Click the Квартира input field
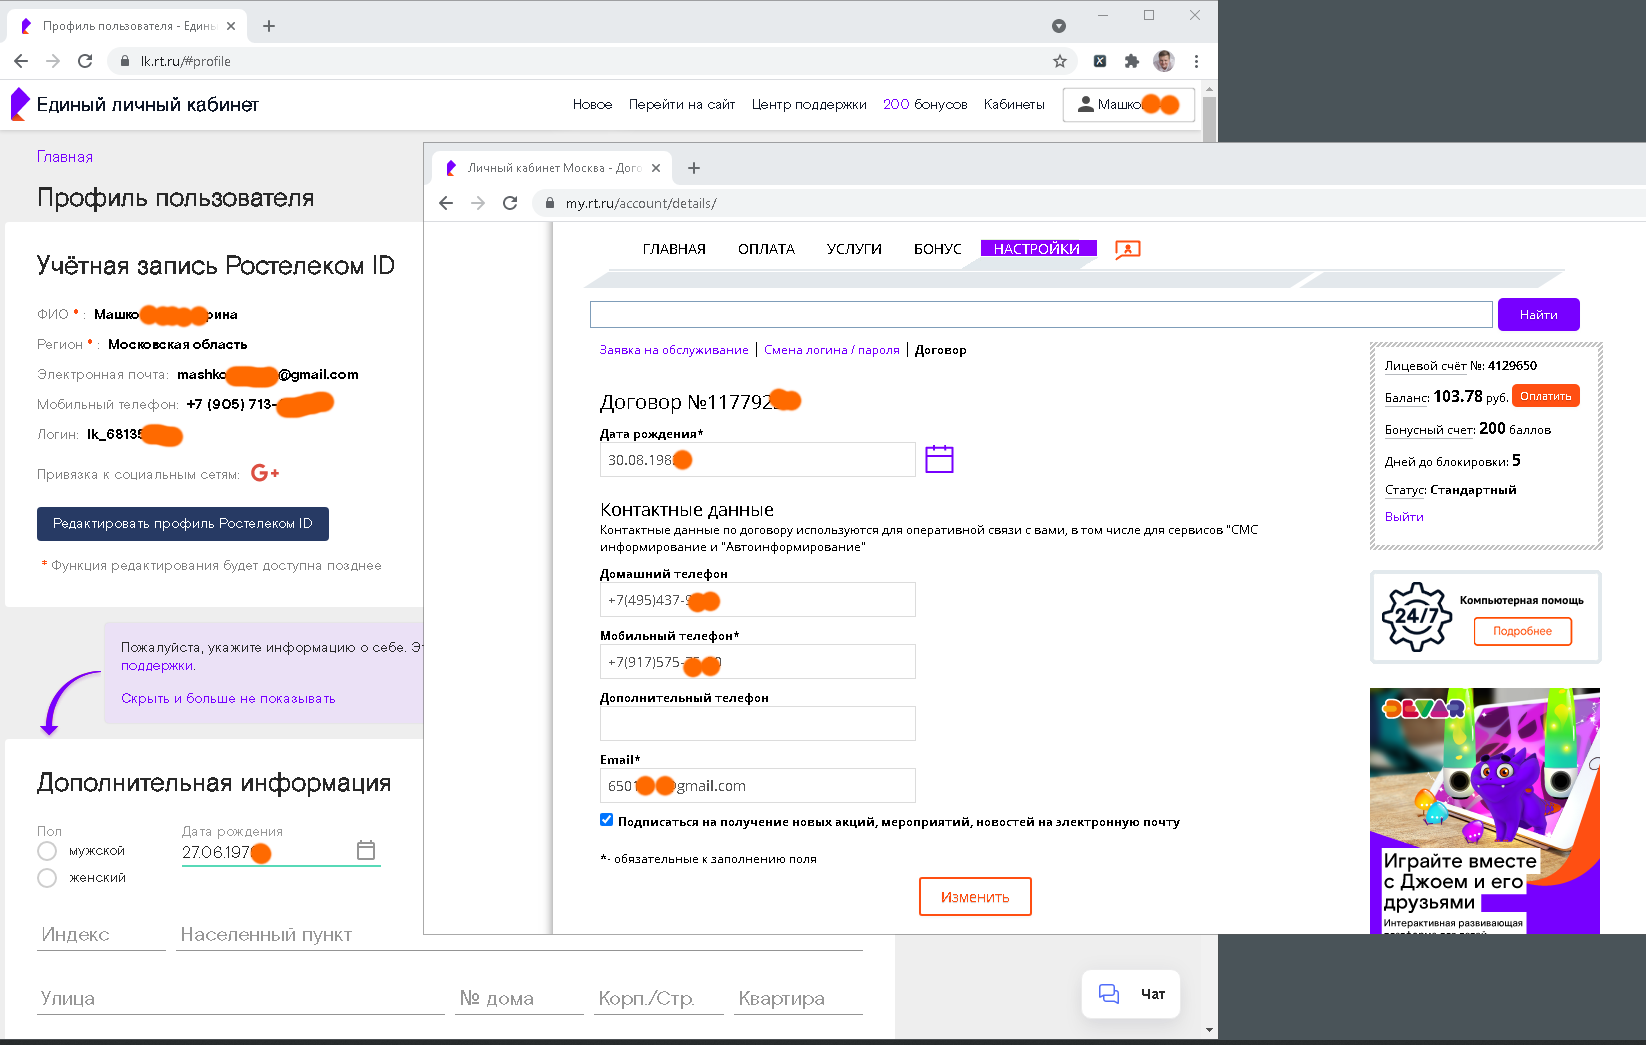The image size is (1646, 1045). click(x=799, y=999)
